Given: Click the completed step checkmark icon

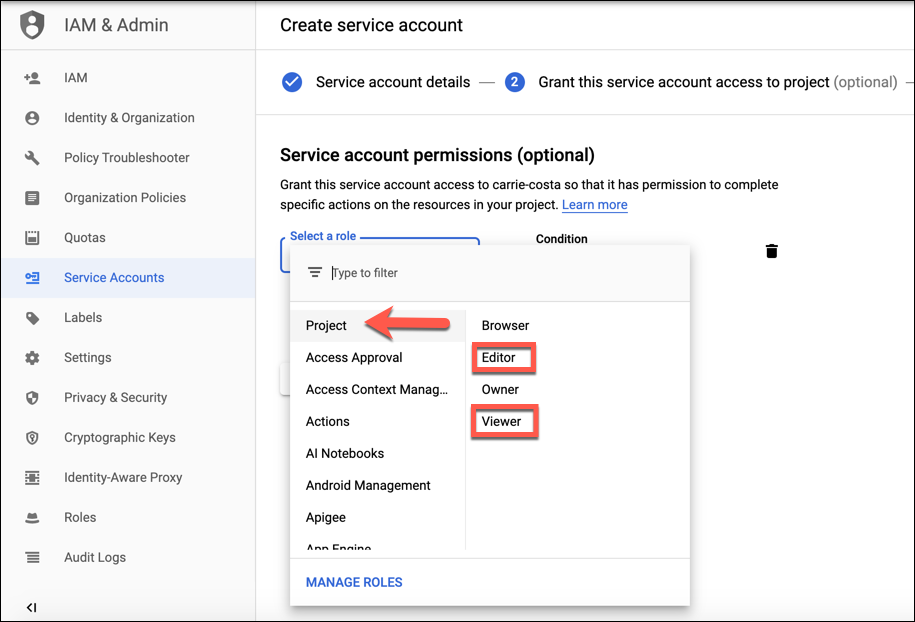Looking at the screenshot, I should [292, 82].
